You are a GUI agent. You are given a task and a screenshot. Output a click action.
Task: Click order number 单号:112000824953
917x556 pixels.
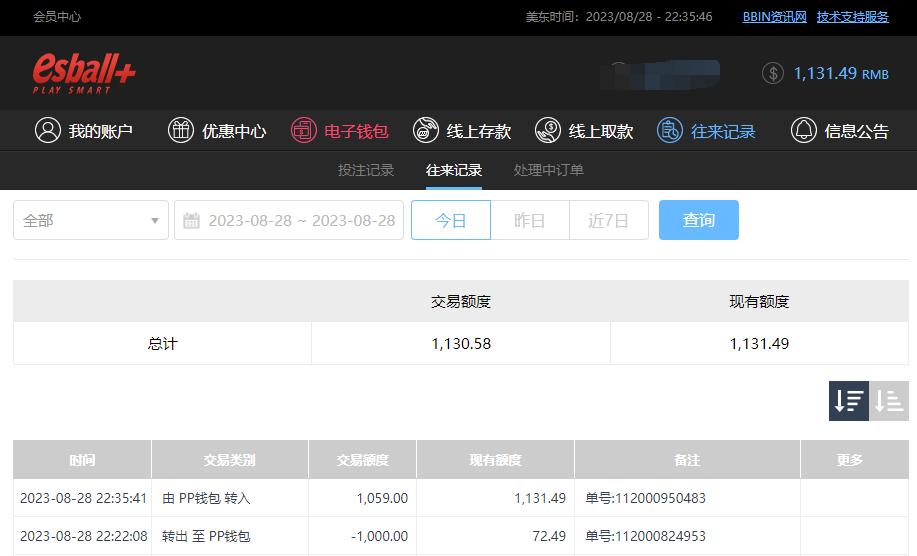[x=646, y=536]
